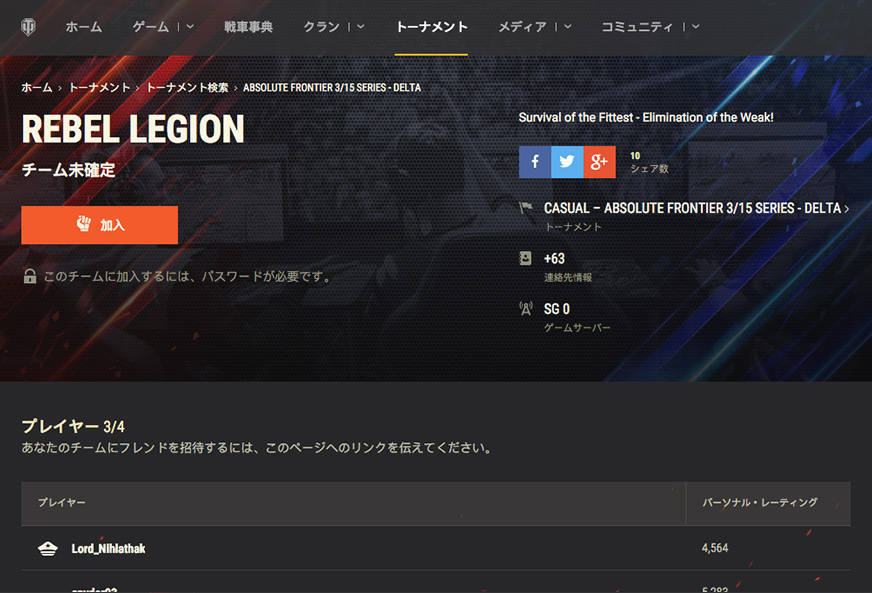The height and width of the screenshot is (593, 872).
Task: Expand the コミュニティ menu dropdown arrow
Action: [695, 27]
